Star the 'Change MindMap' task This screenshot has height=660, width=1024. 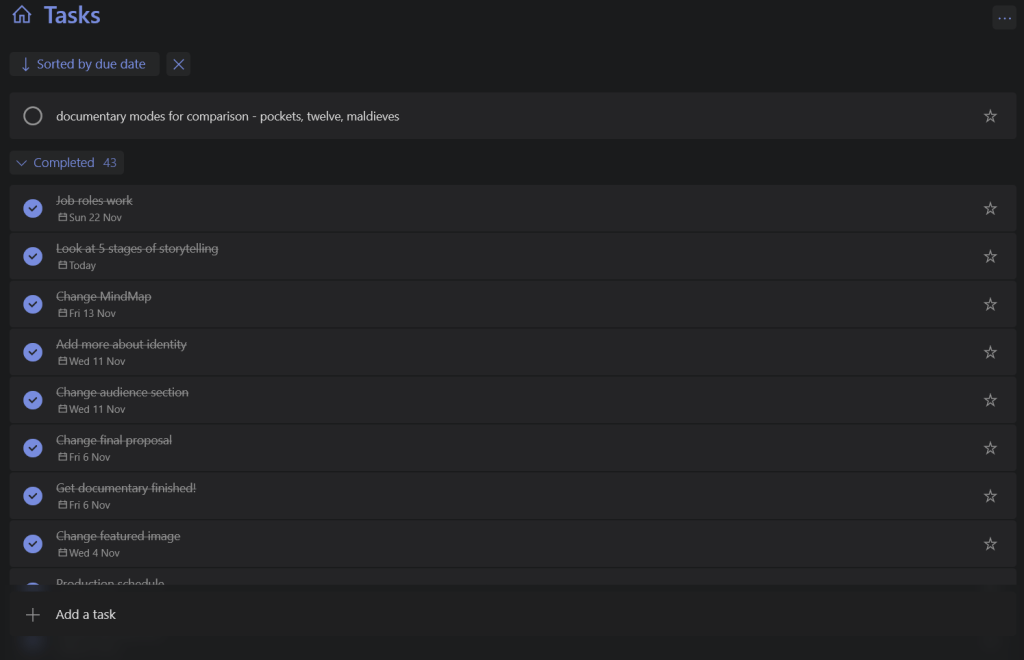point(990,304)
